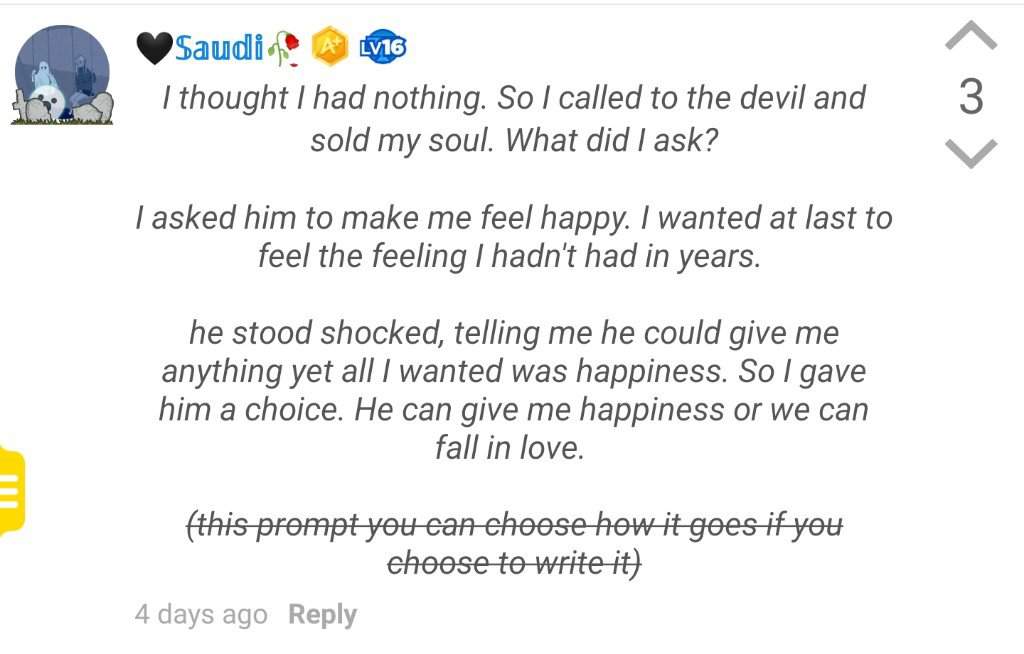The image size is (1024, 654).
Task: Click the vote count number 3
Action: click(971, 97)
